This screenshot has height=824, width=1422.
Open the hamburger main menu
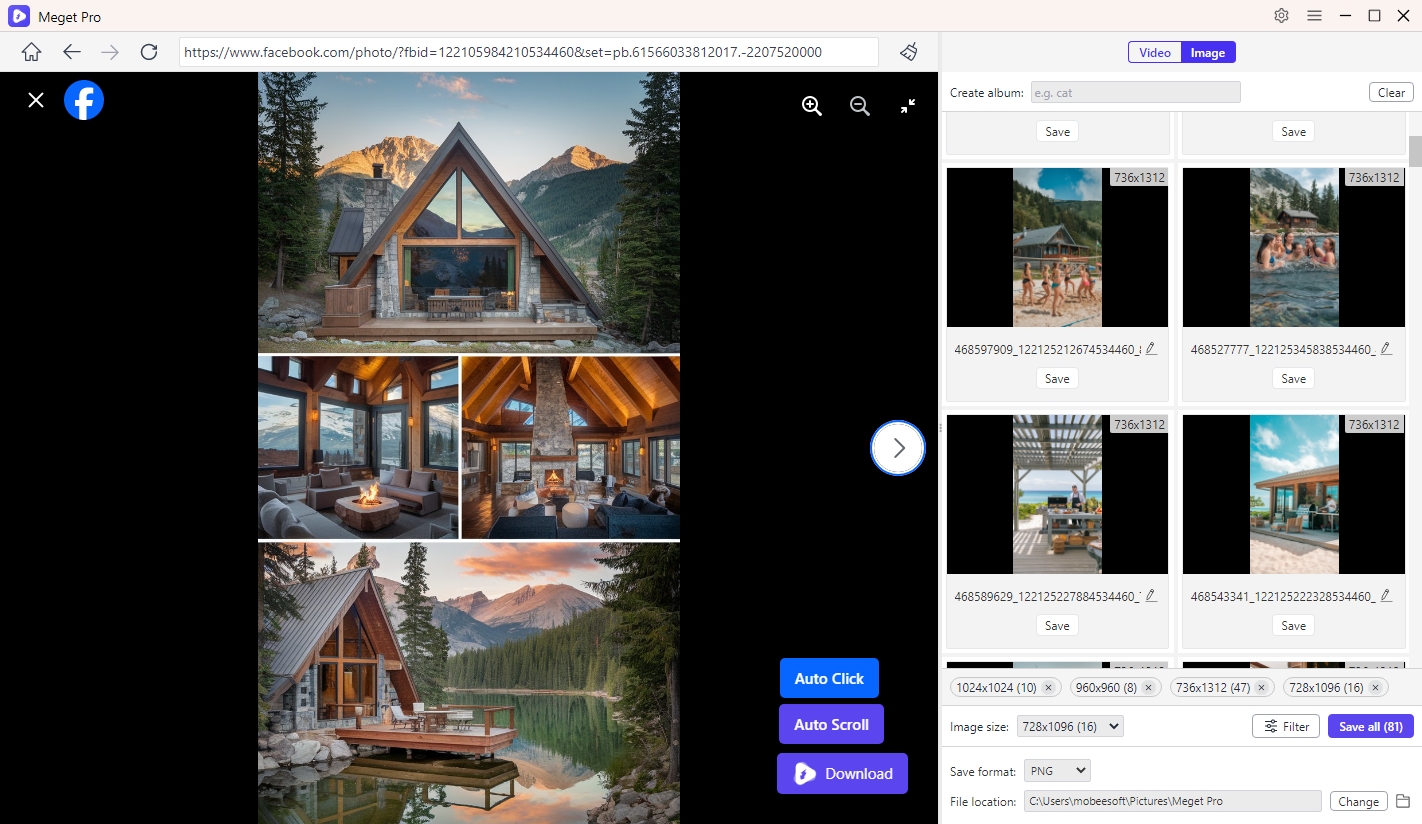coord(1315,16)
